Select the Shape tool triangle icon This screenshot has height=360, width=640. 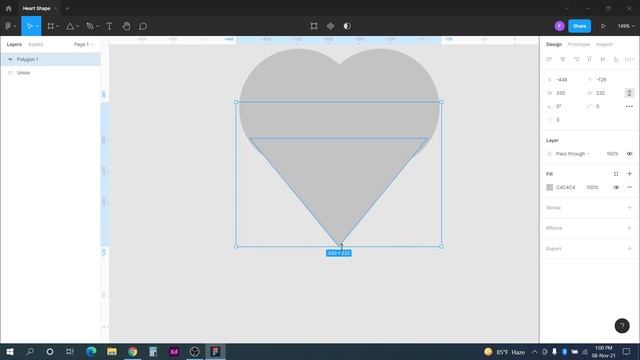pos(70,26)
